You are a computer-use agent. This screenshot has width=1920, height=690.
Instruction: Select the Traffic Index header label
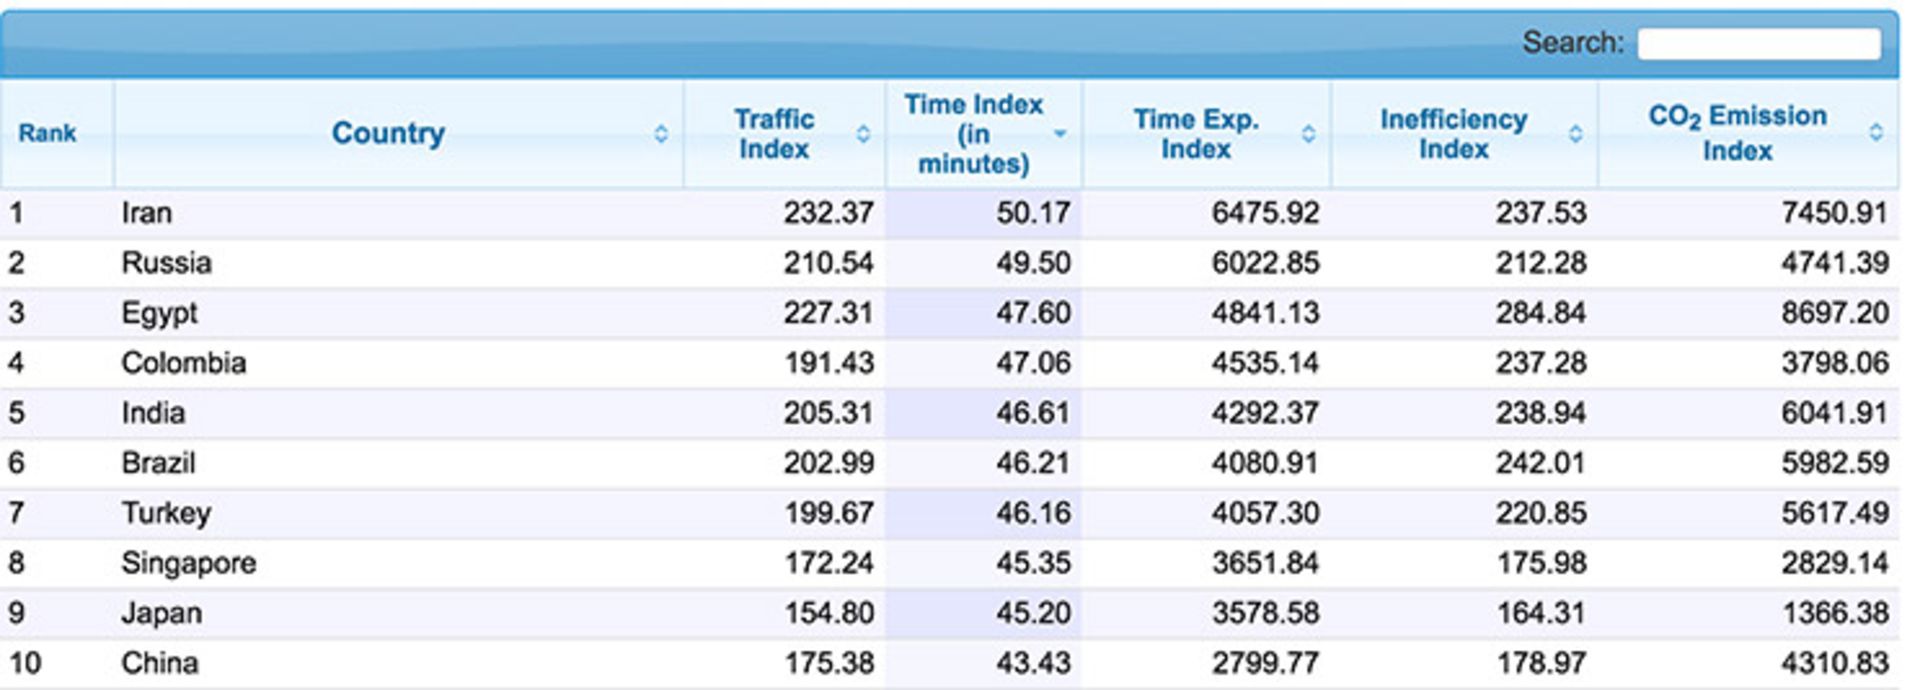coord(774,134)
